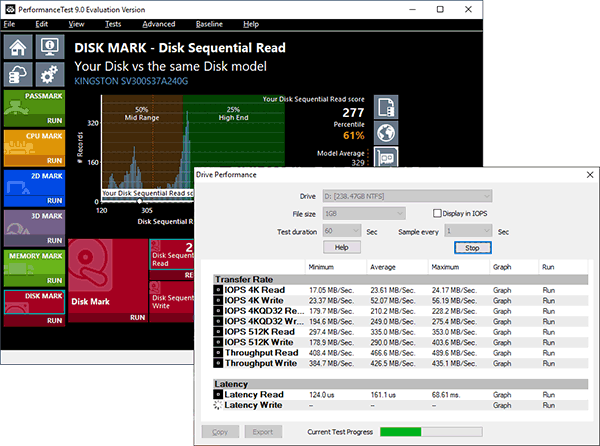Open the cloud baseline manager icon

18,74
